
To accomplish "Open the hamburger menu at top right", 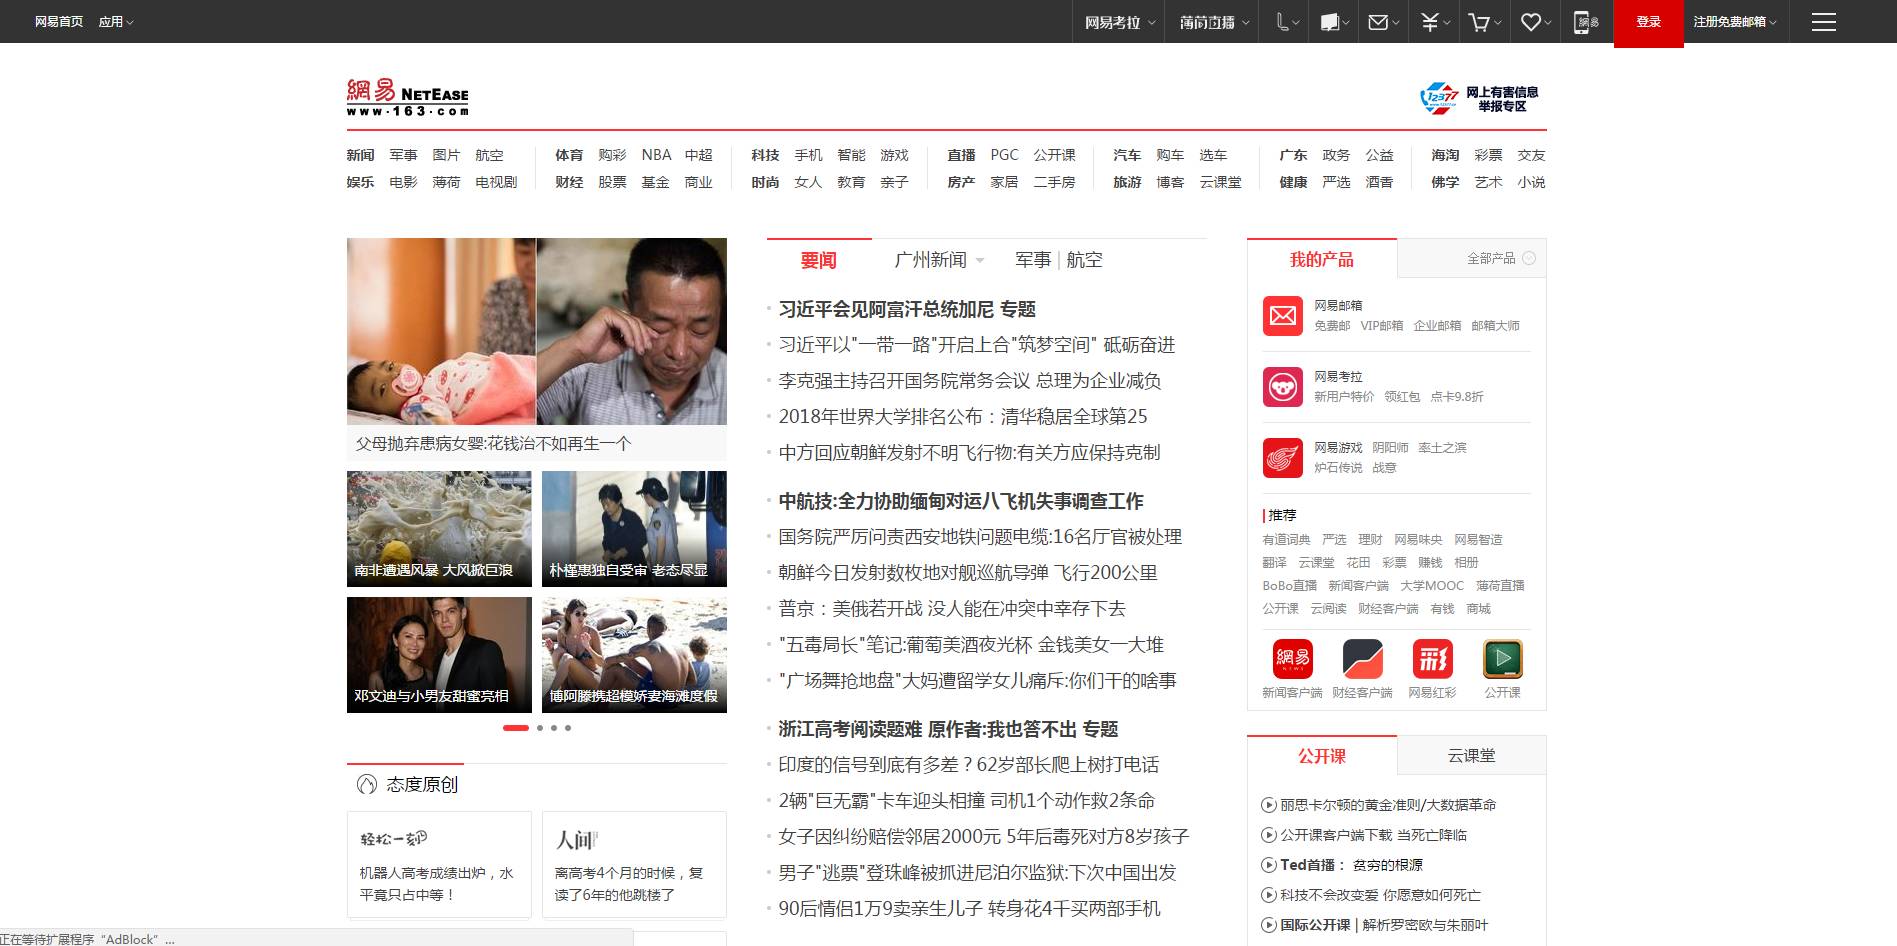I will pyautogui.click(x=1823, y=21).
